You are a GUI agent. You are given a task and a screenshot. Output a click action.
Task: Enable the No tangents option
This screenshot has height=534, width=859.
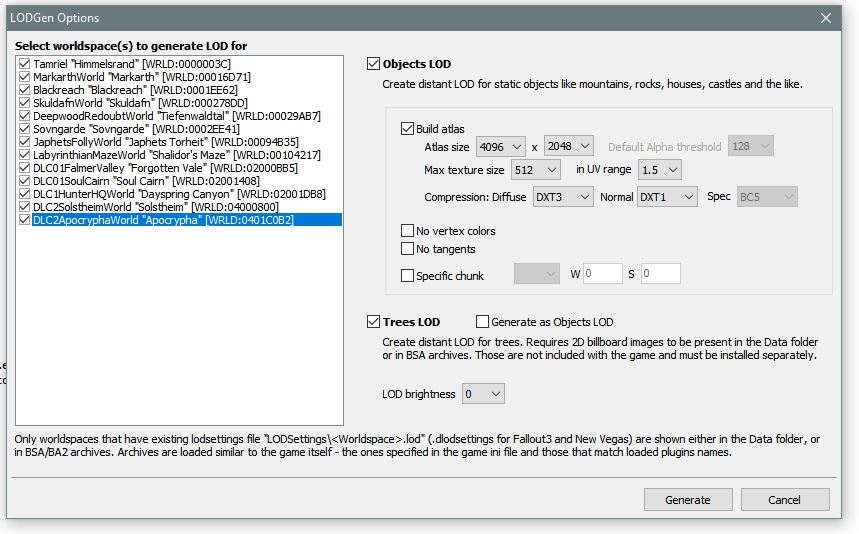408,249
